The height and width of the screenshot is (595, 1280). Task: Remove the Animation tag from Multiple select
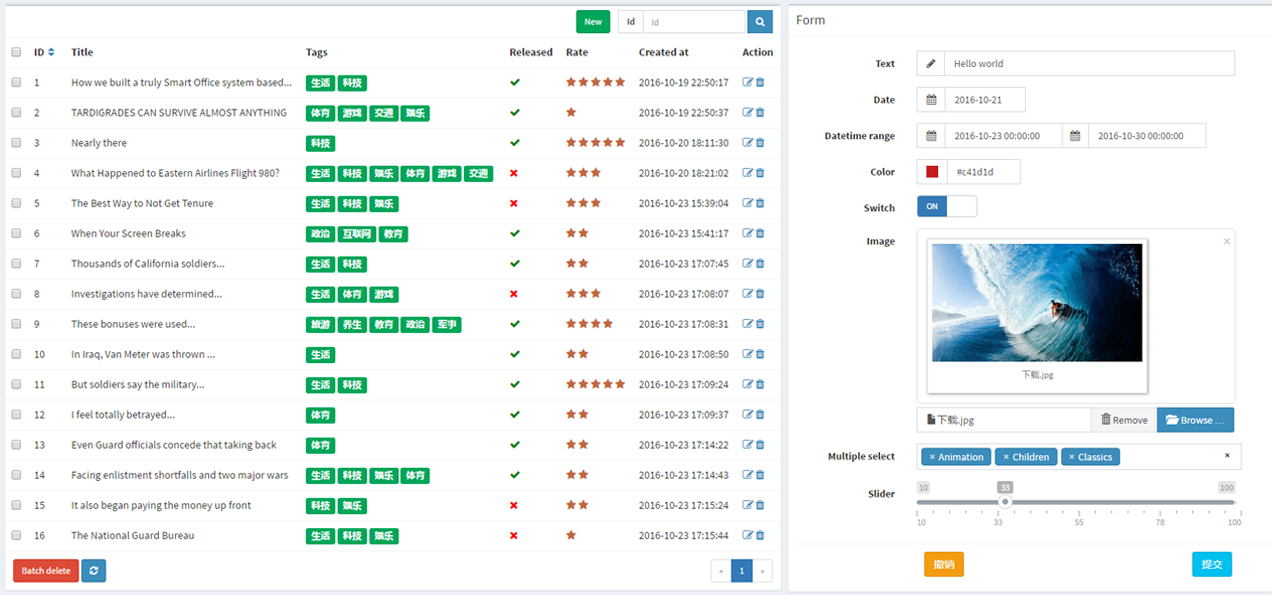935,456
